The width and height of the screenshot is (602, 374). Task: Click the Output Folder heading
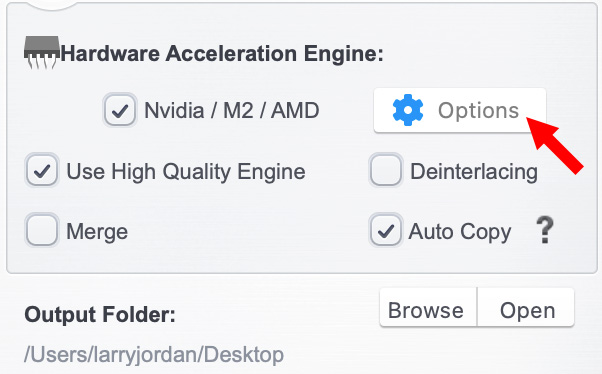(100, 315)
